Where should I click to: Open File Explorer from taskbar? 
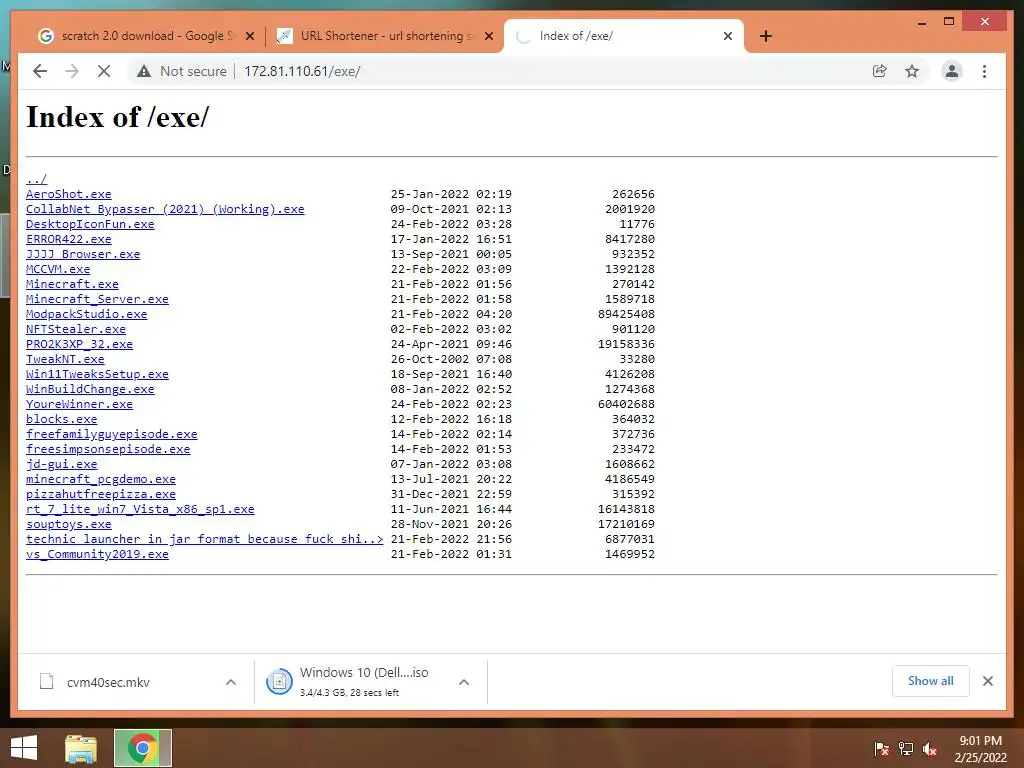coord(81,748)
